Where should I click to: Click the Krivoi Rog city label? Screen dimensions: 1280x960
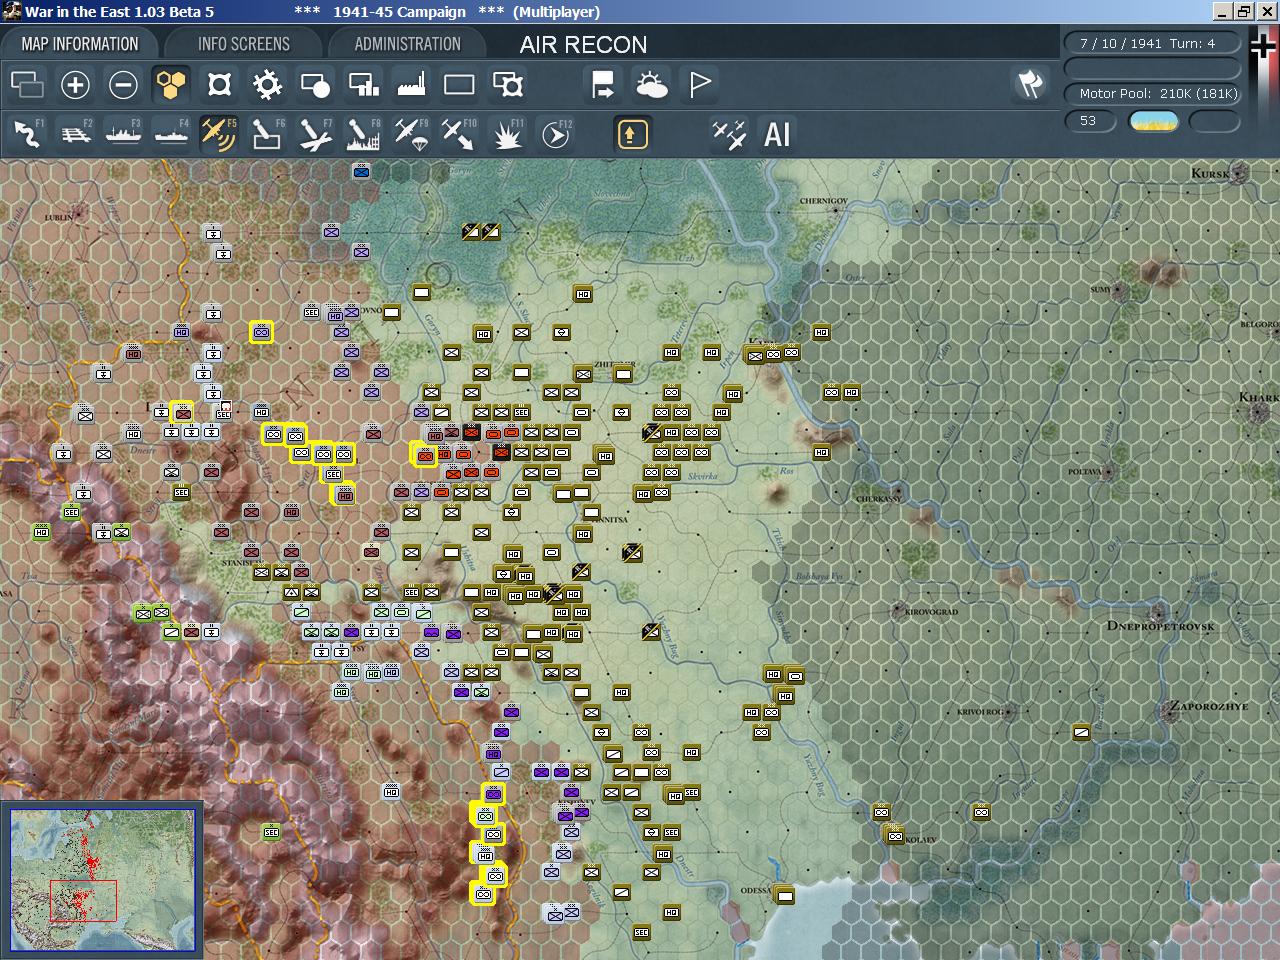tap(980, 712)
